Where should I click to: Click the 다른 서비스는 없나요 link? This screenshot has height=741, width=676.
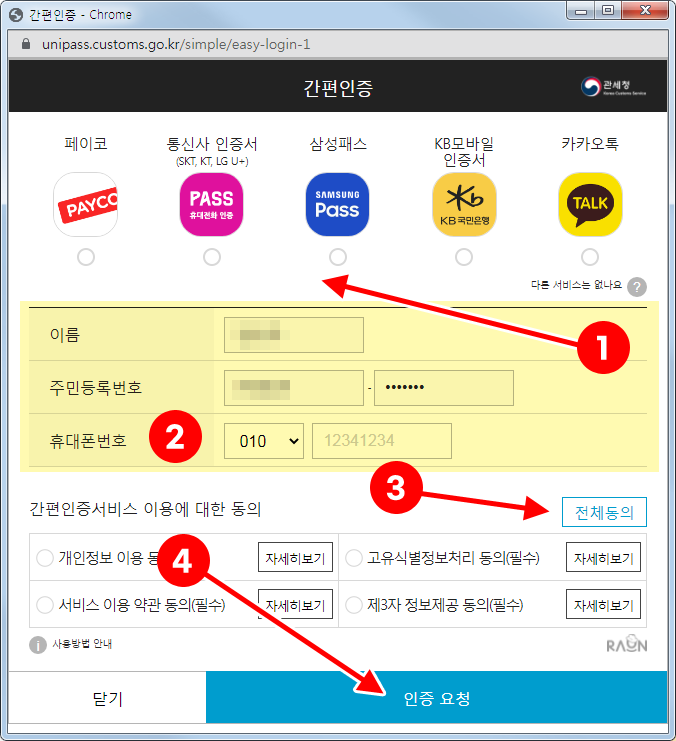[576, 285]
